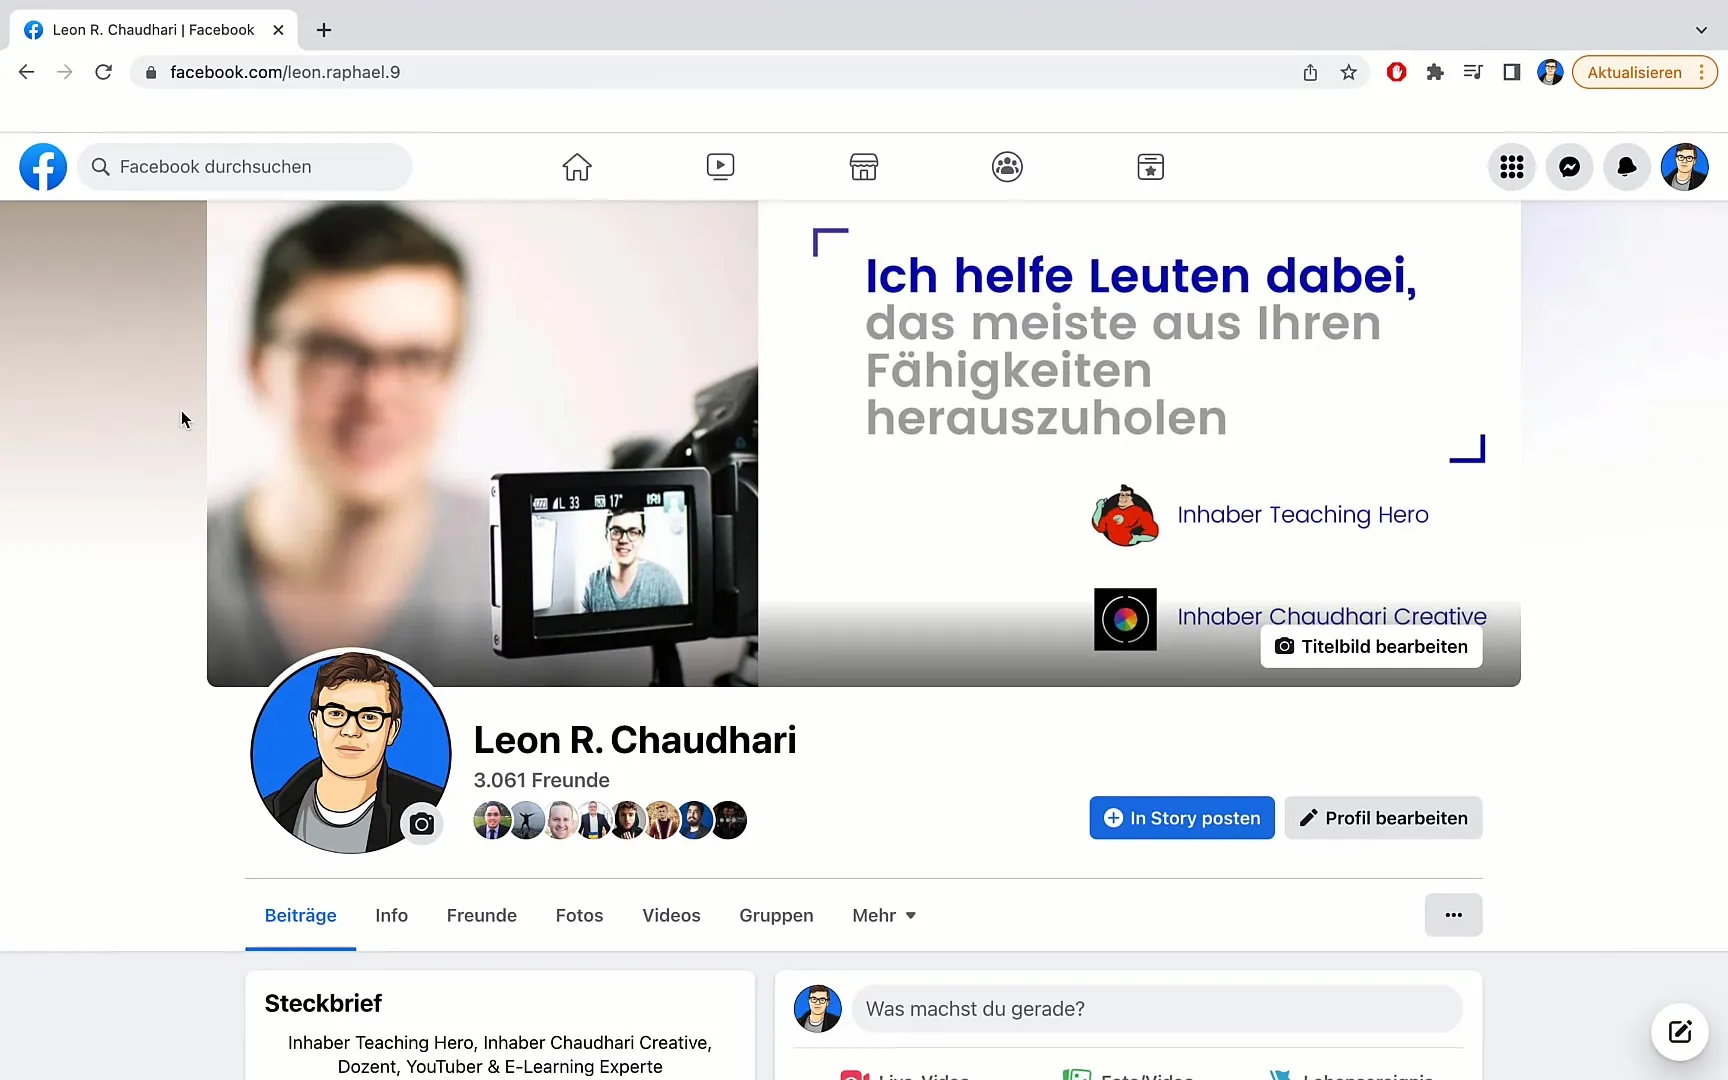Click the In Story posten button
The height and width of the screenshot is (1080, 1728).
coord(1182,818)
